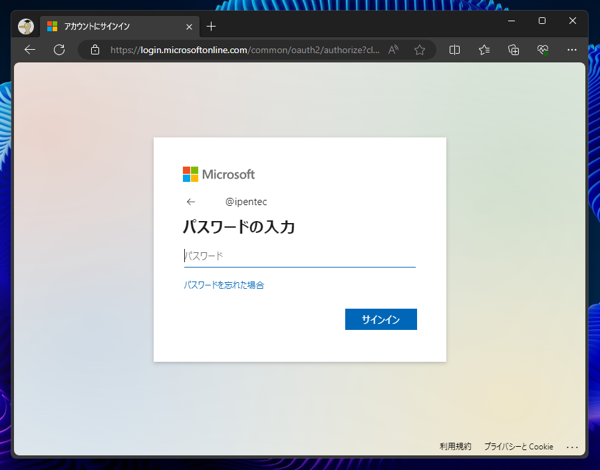Open 利用規約 footer link
The image size is (600, 470).
(455, 446)
